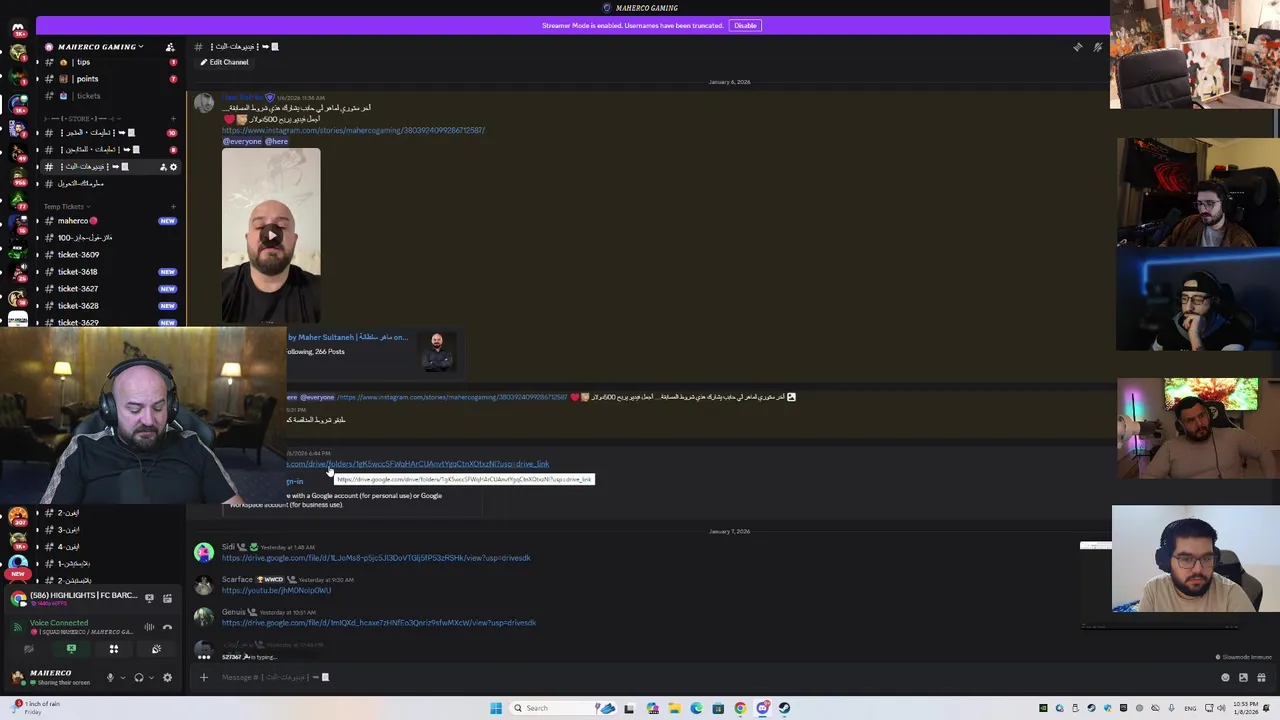Open the tickets channel

(x=109, y=96)
